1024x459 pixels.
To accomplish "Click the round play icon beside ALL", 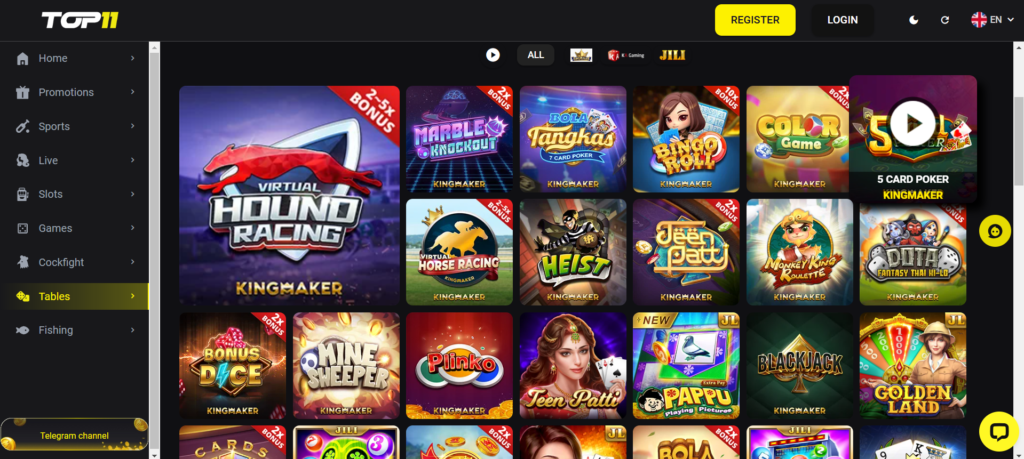I will point(492,55).
